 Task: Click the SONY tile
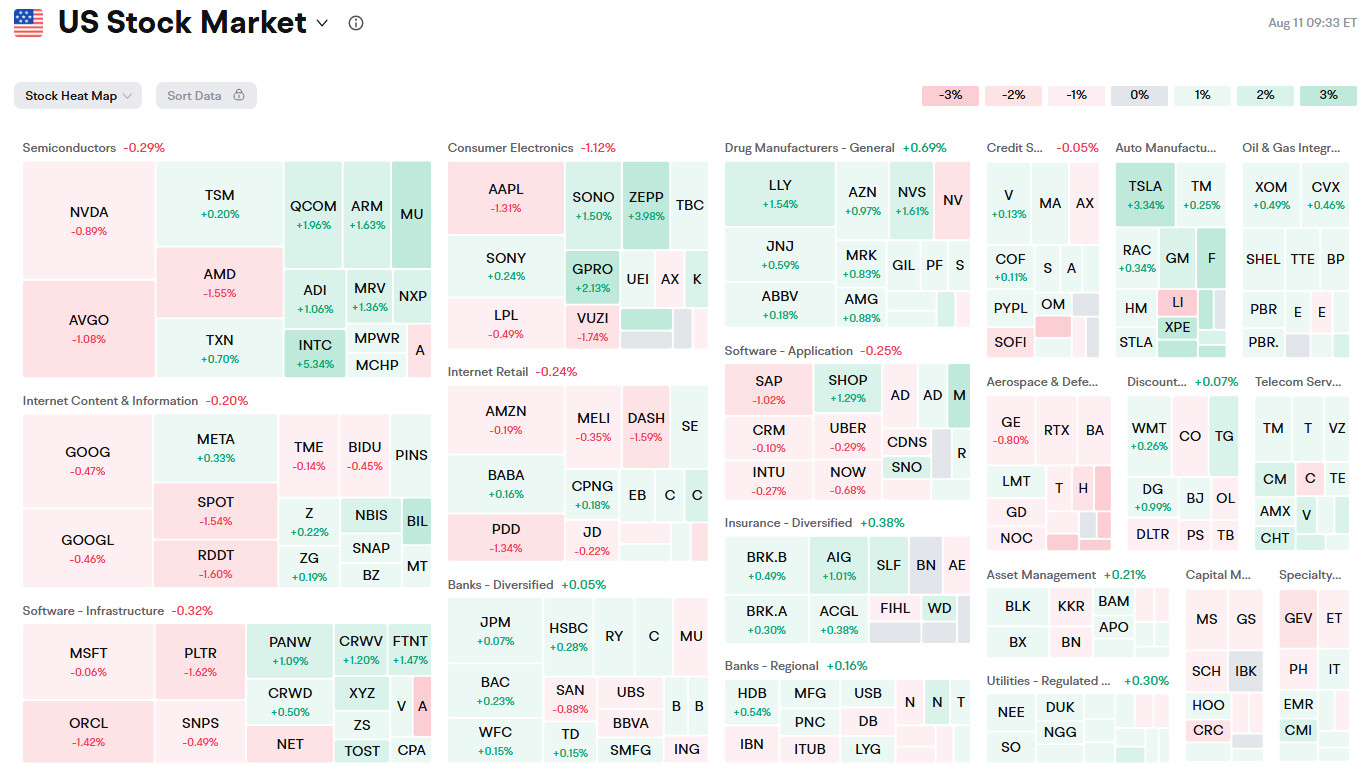[x=506, y=266]
